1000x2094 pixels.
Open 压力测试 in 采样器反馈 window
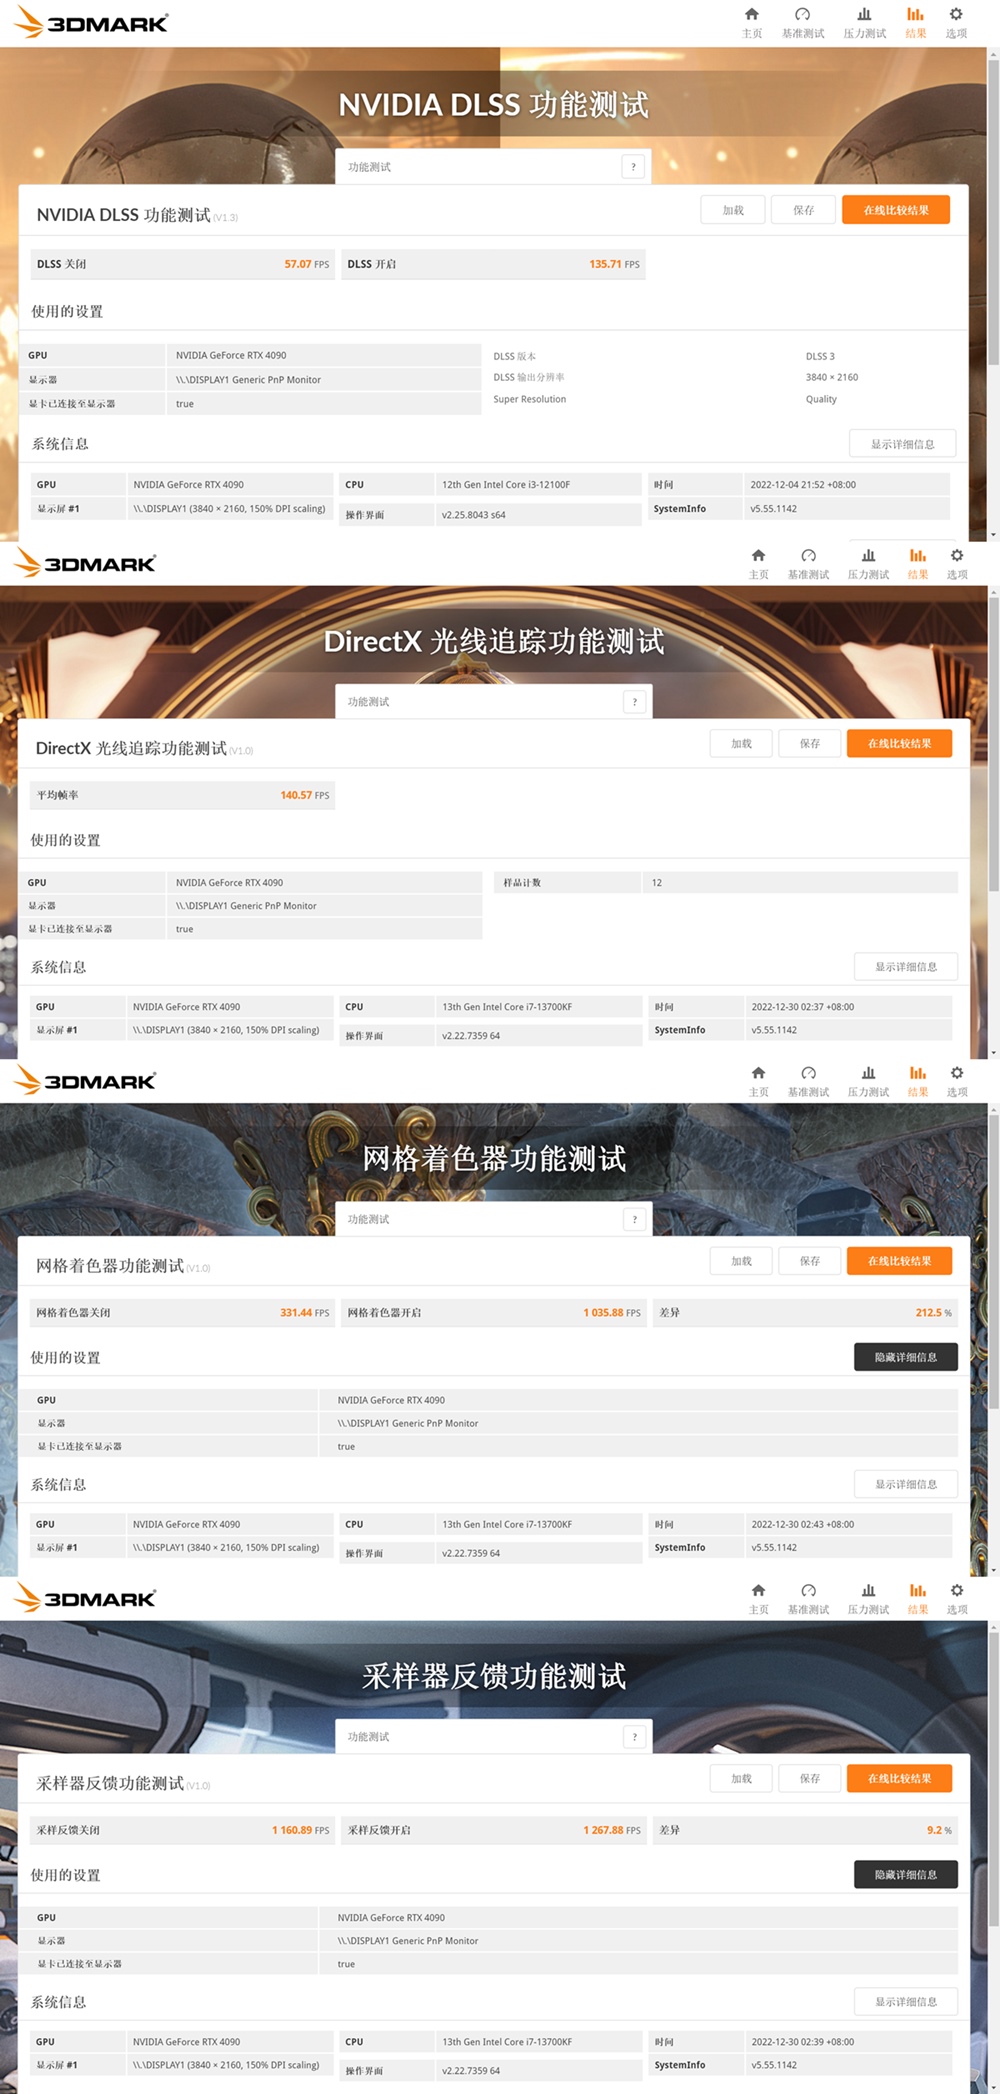[x=868, y=1599]
